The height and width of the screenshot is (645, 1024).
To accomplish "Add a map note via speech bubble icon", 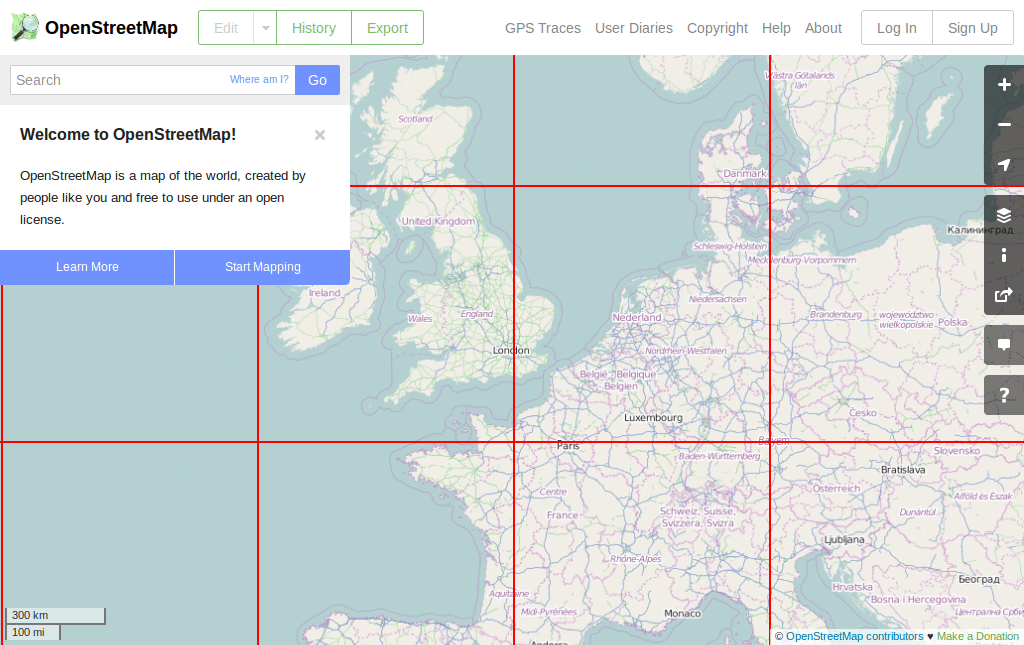I will [x=1003, y=344].
